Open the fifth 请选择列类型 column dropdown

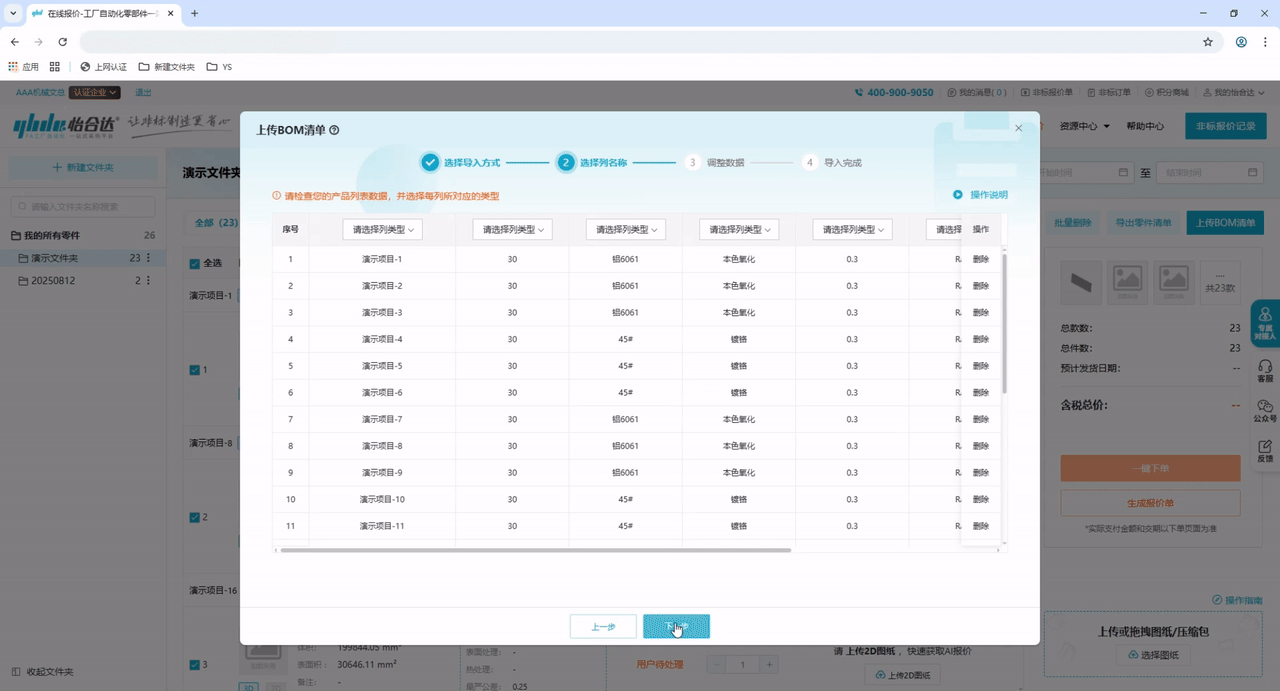(x=851, y=230)
